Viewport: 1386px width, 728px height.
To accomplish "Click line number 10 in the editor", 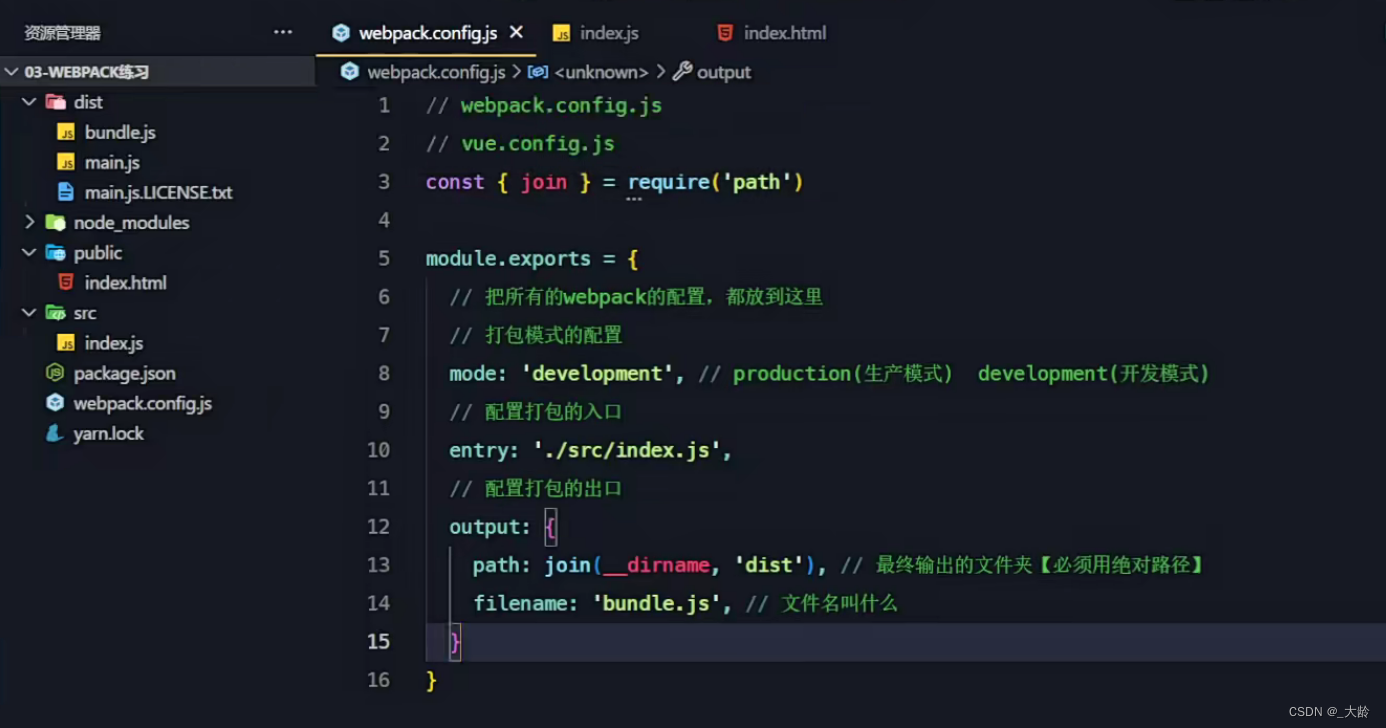I will [x=379, y=450].
